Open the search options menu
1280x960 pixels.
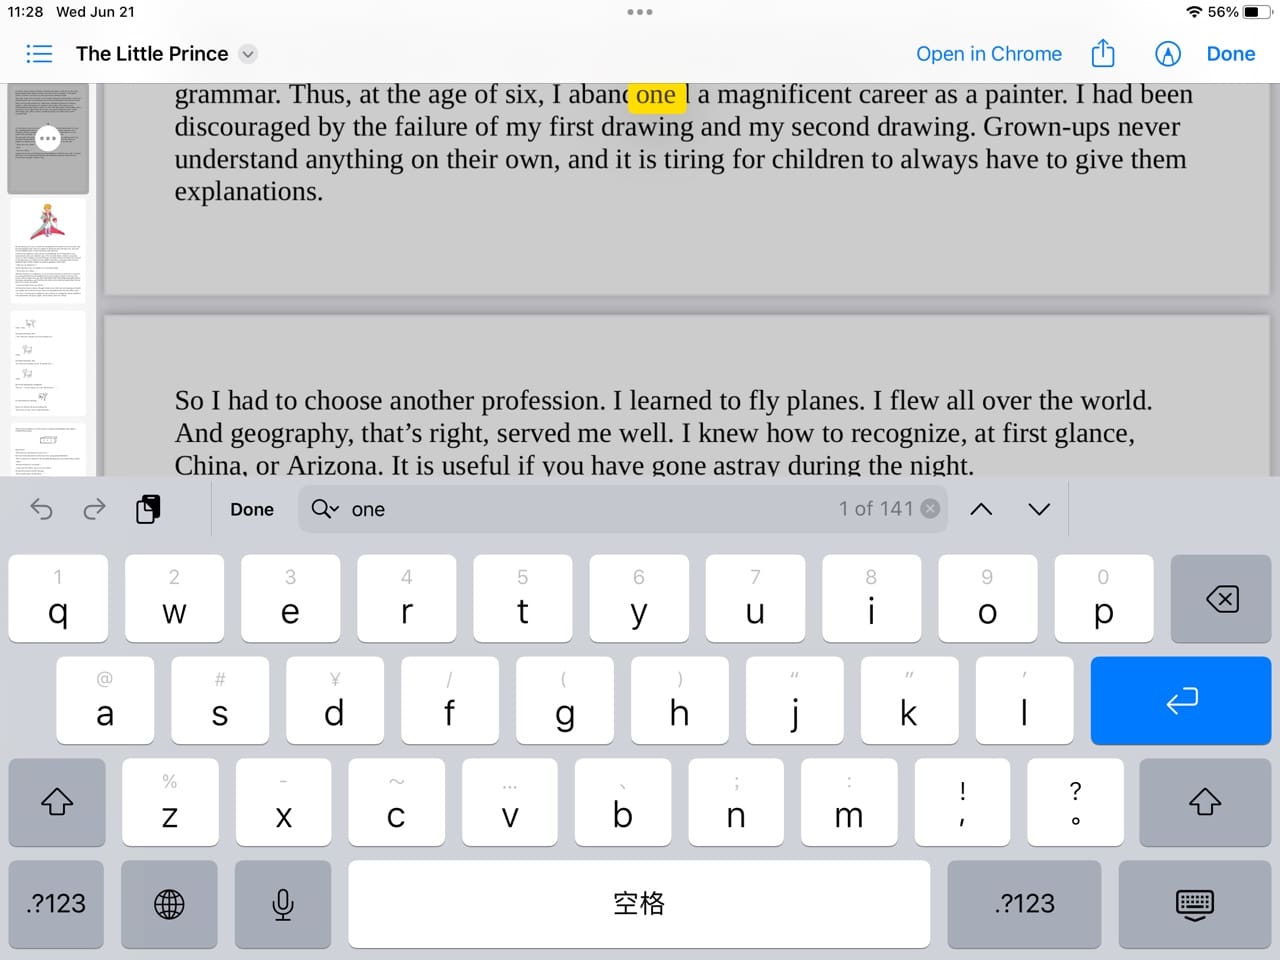324,509
